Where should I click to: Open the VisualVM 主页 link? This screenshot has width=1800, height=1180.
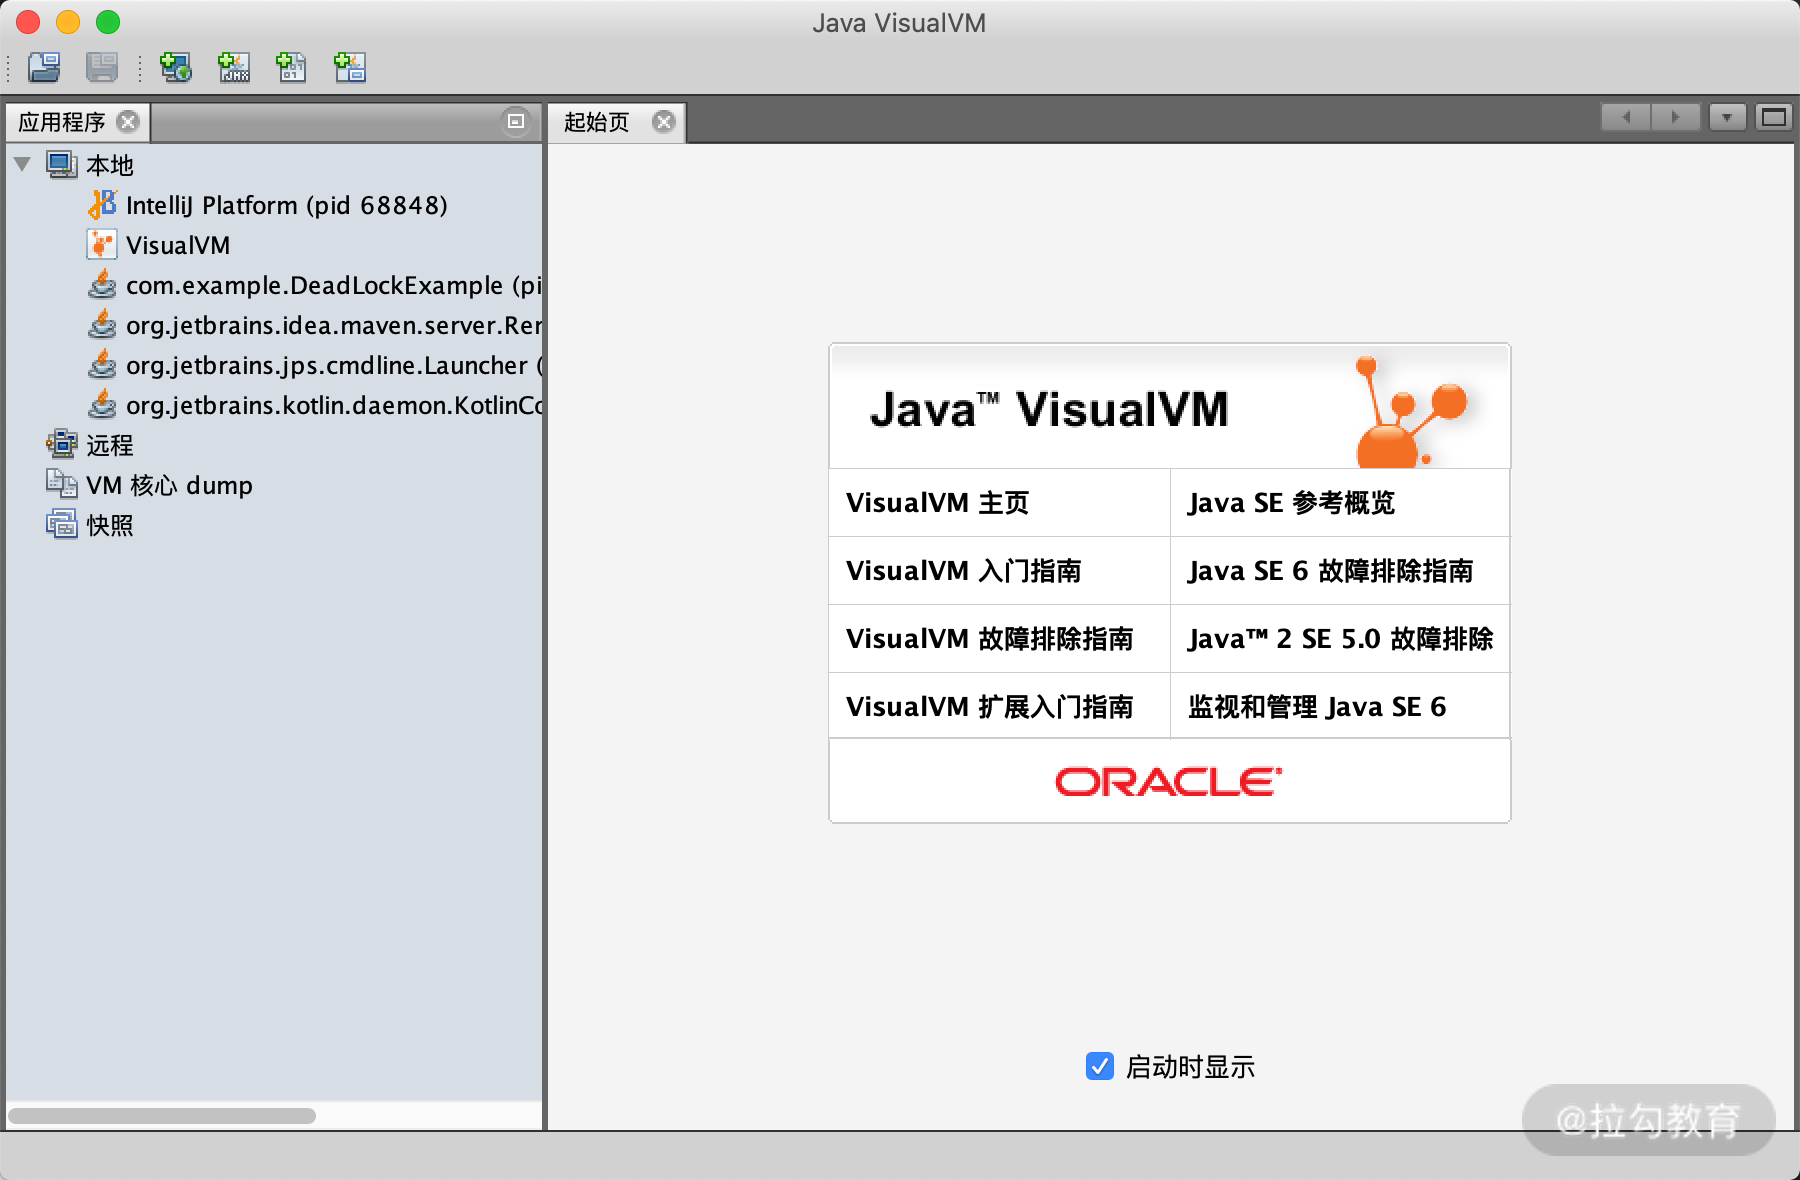point(937,503)
